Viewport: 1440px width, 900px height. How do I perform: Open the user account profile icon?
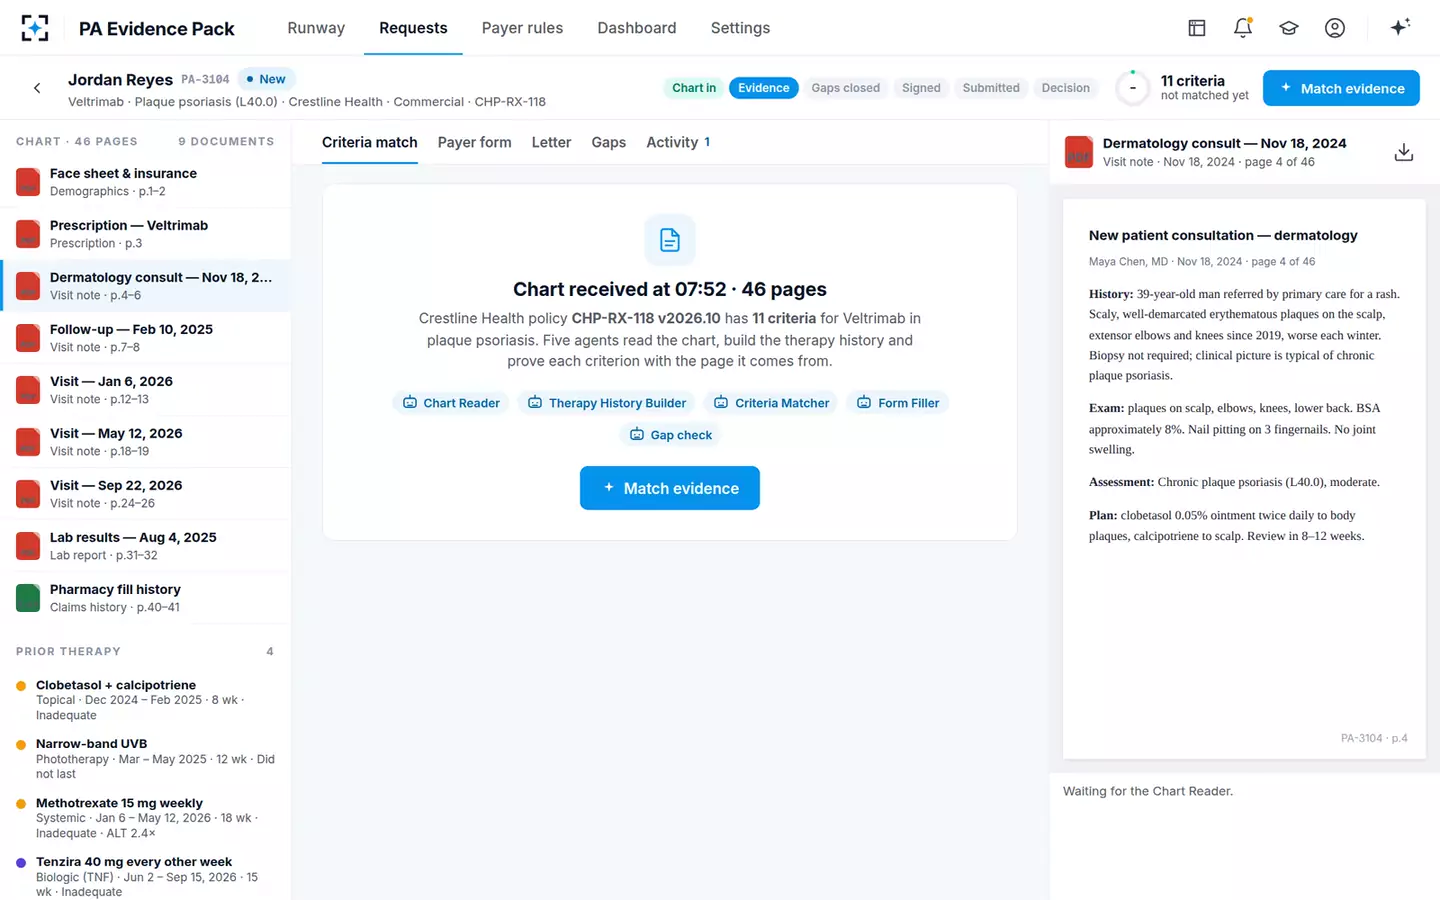tap(1335, 28)
